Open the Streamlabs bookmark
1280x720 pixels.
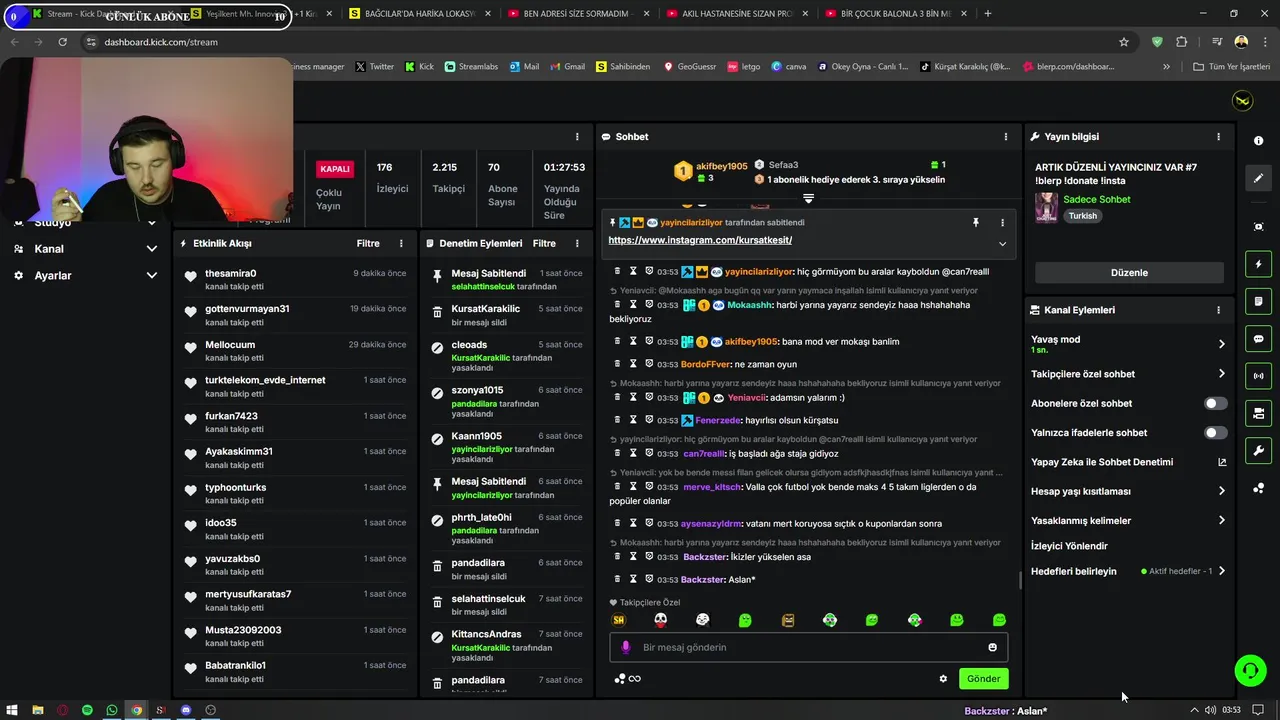point(471,67)
